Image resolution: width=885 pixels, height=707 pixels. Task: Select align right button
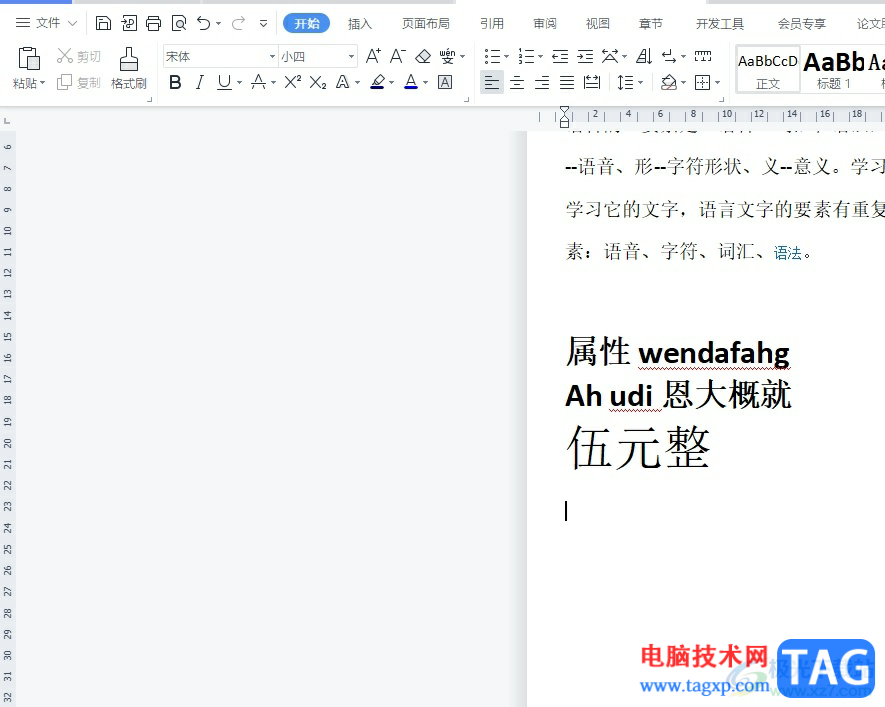coord(542,82)
